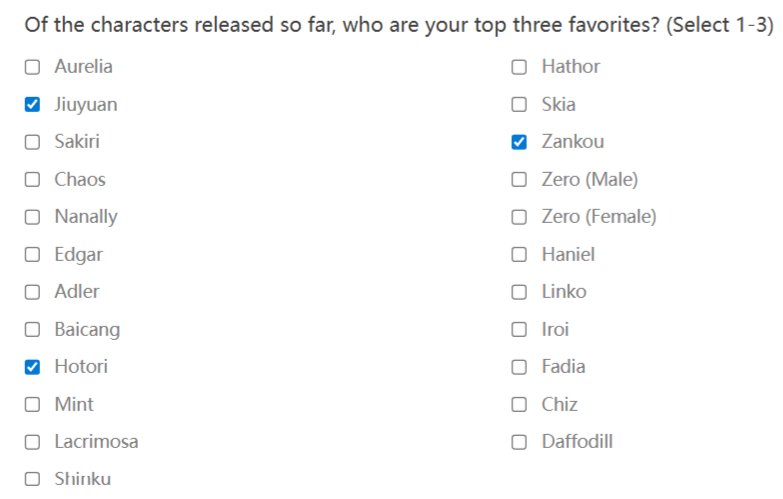Choose the Zero (Male) checkbox
Screen dimensions: 783x499
(519, 179)
